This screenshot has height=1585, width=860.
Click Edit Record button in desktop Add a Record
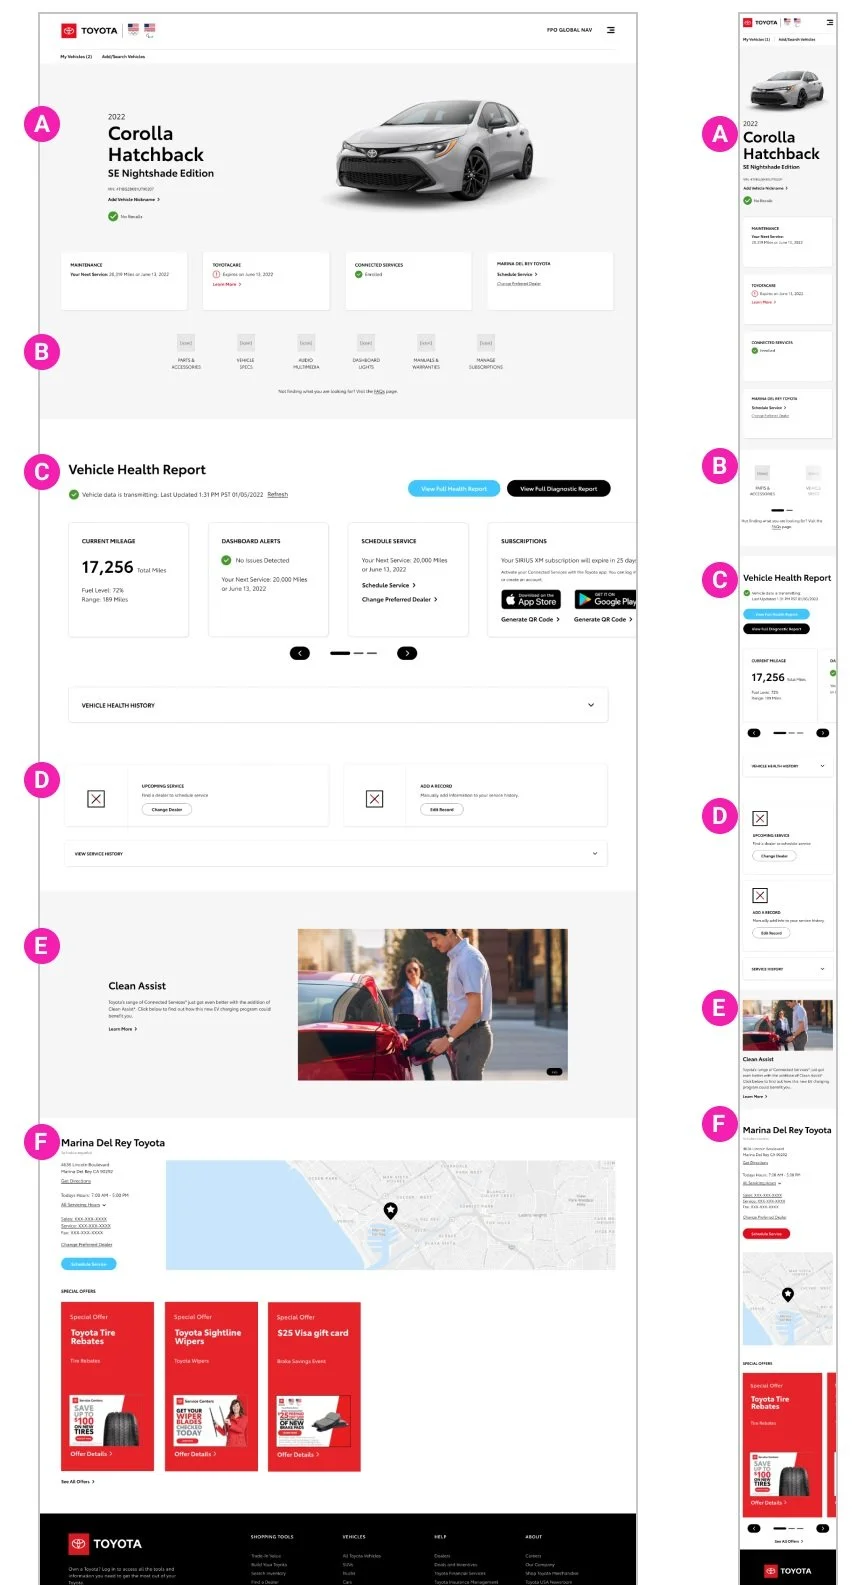[442, 810]
